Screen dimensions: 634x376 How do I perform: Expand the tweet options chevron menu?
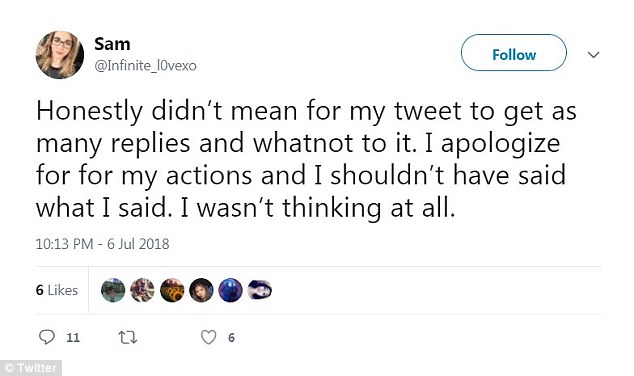593,55
